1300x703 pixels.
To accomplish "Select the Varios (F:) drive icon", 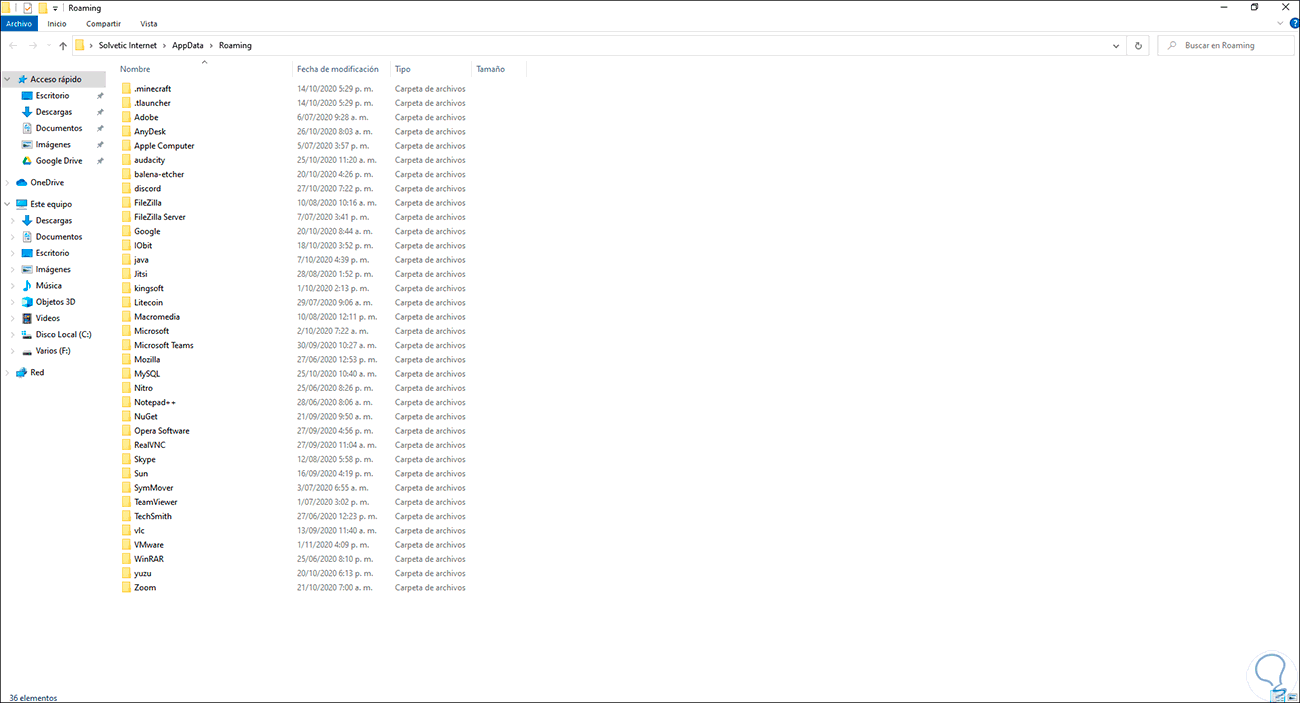I will tap(27, 351).
